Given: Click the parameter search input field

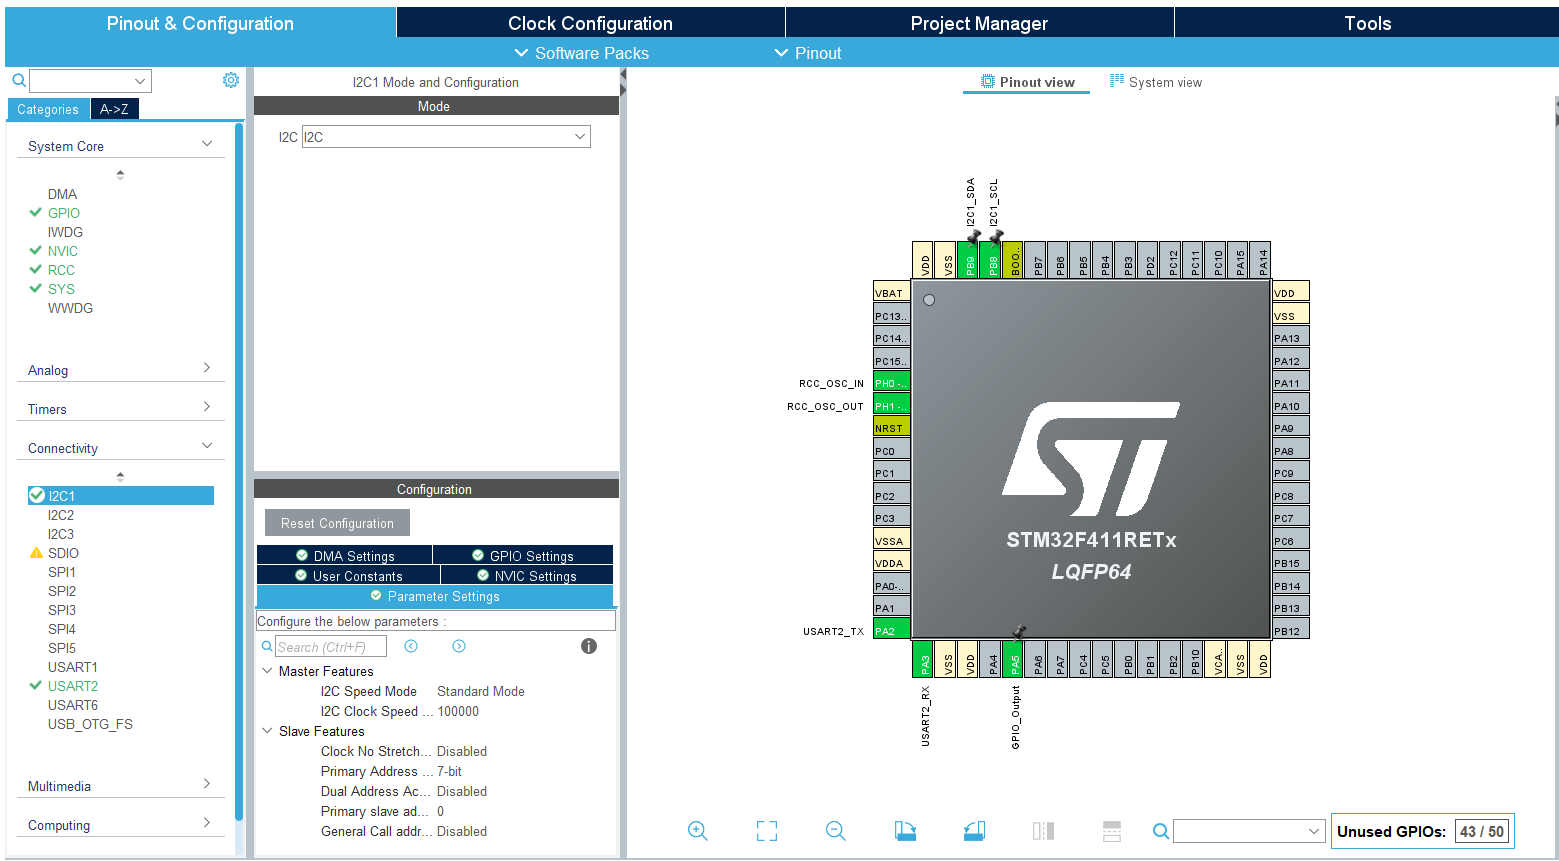Looking at the screenshot, I should (x=331, y=647).
